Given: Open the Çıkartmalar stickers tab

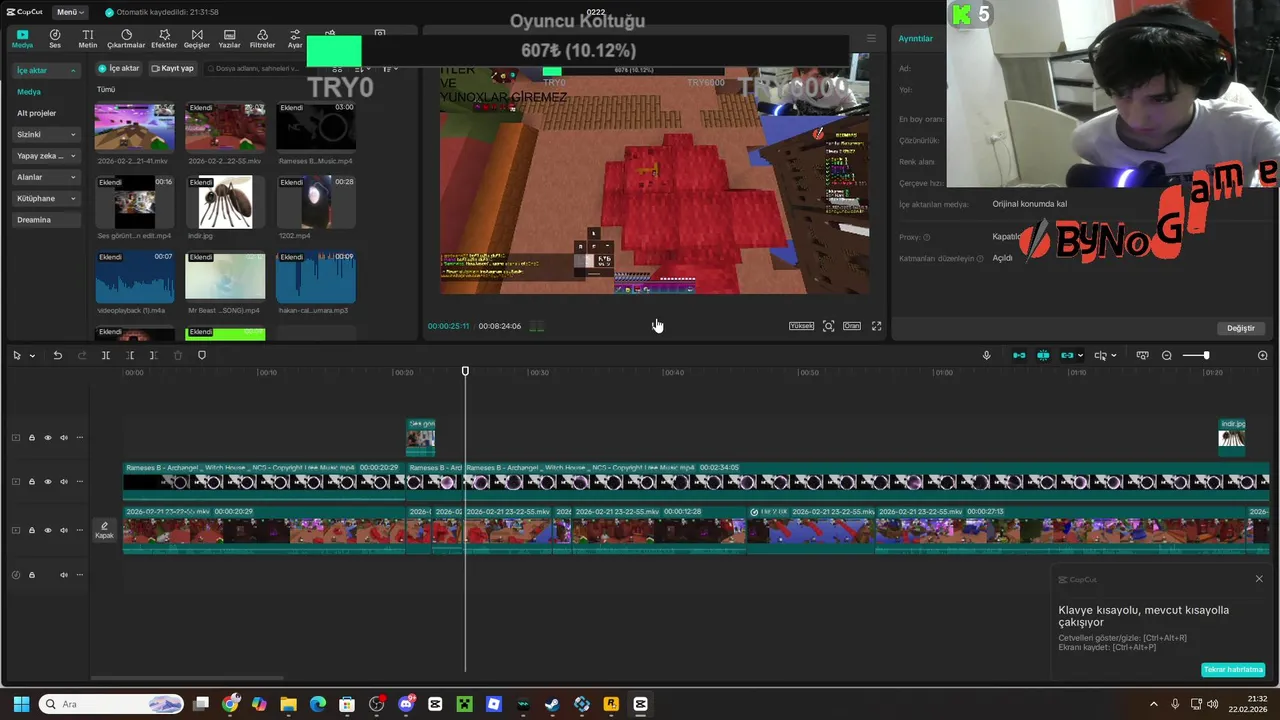Looking at the screenshot, I should (x=126, y=38).
